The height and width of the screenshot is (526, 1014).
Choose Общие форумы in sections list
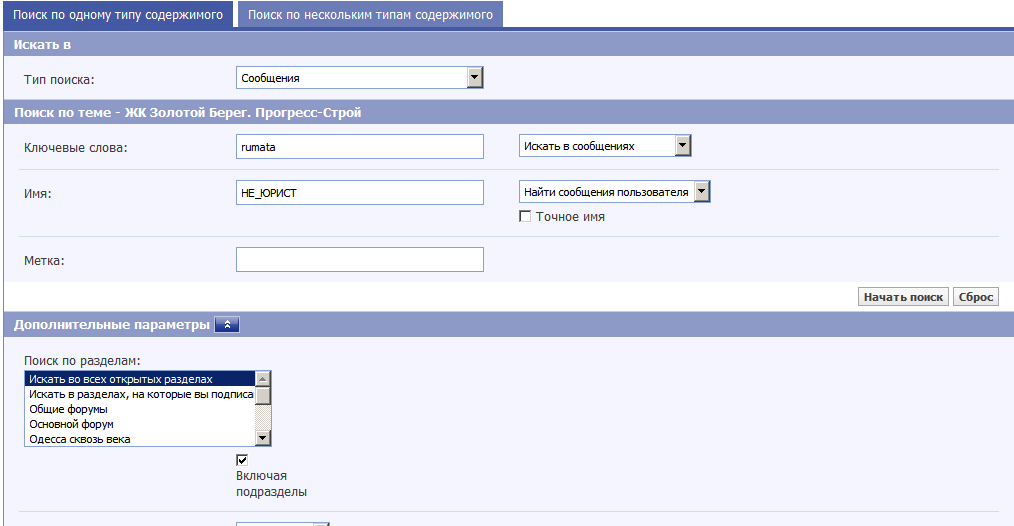click(x=140, y=409)
